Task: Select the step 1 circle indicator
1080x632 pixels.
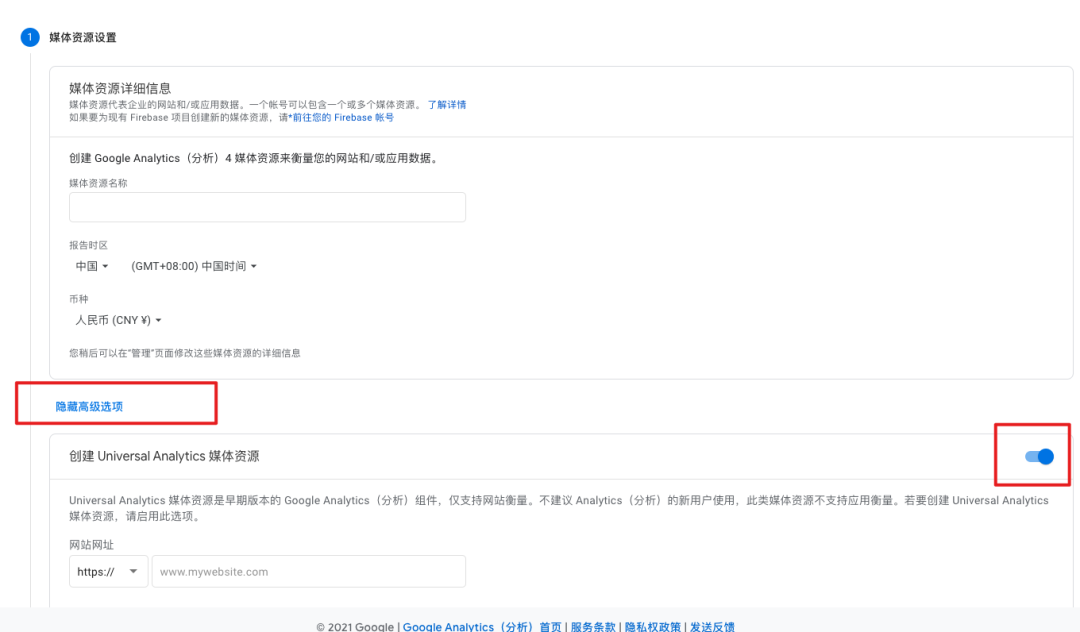Action: 29,37
